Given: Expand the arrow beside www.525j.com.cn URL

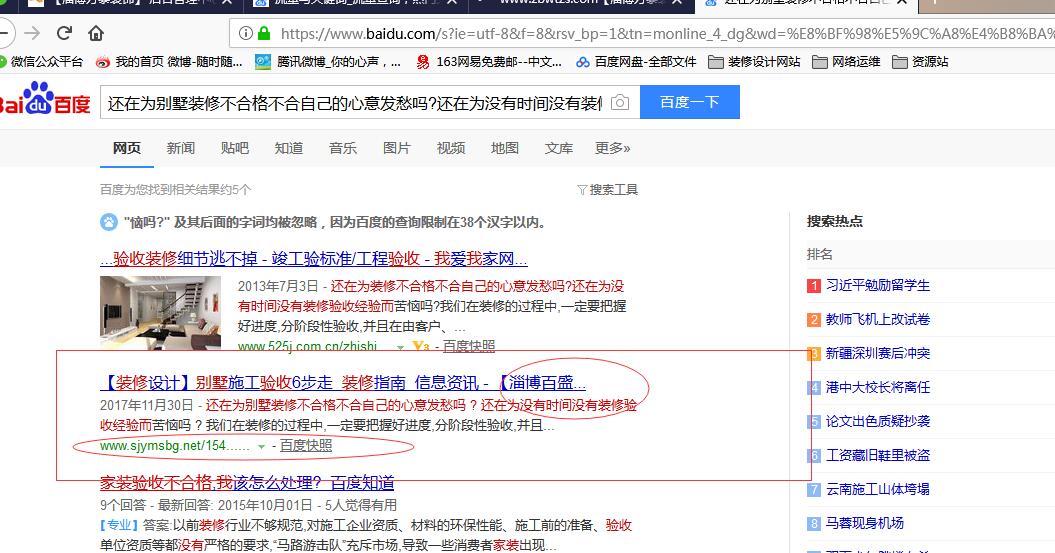Looking at the screenshot, I should coord(400,347).
